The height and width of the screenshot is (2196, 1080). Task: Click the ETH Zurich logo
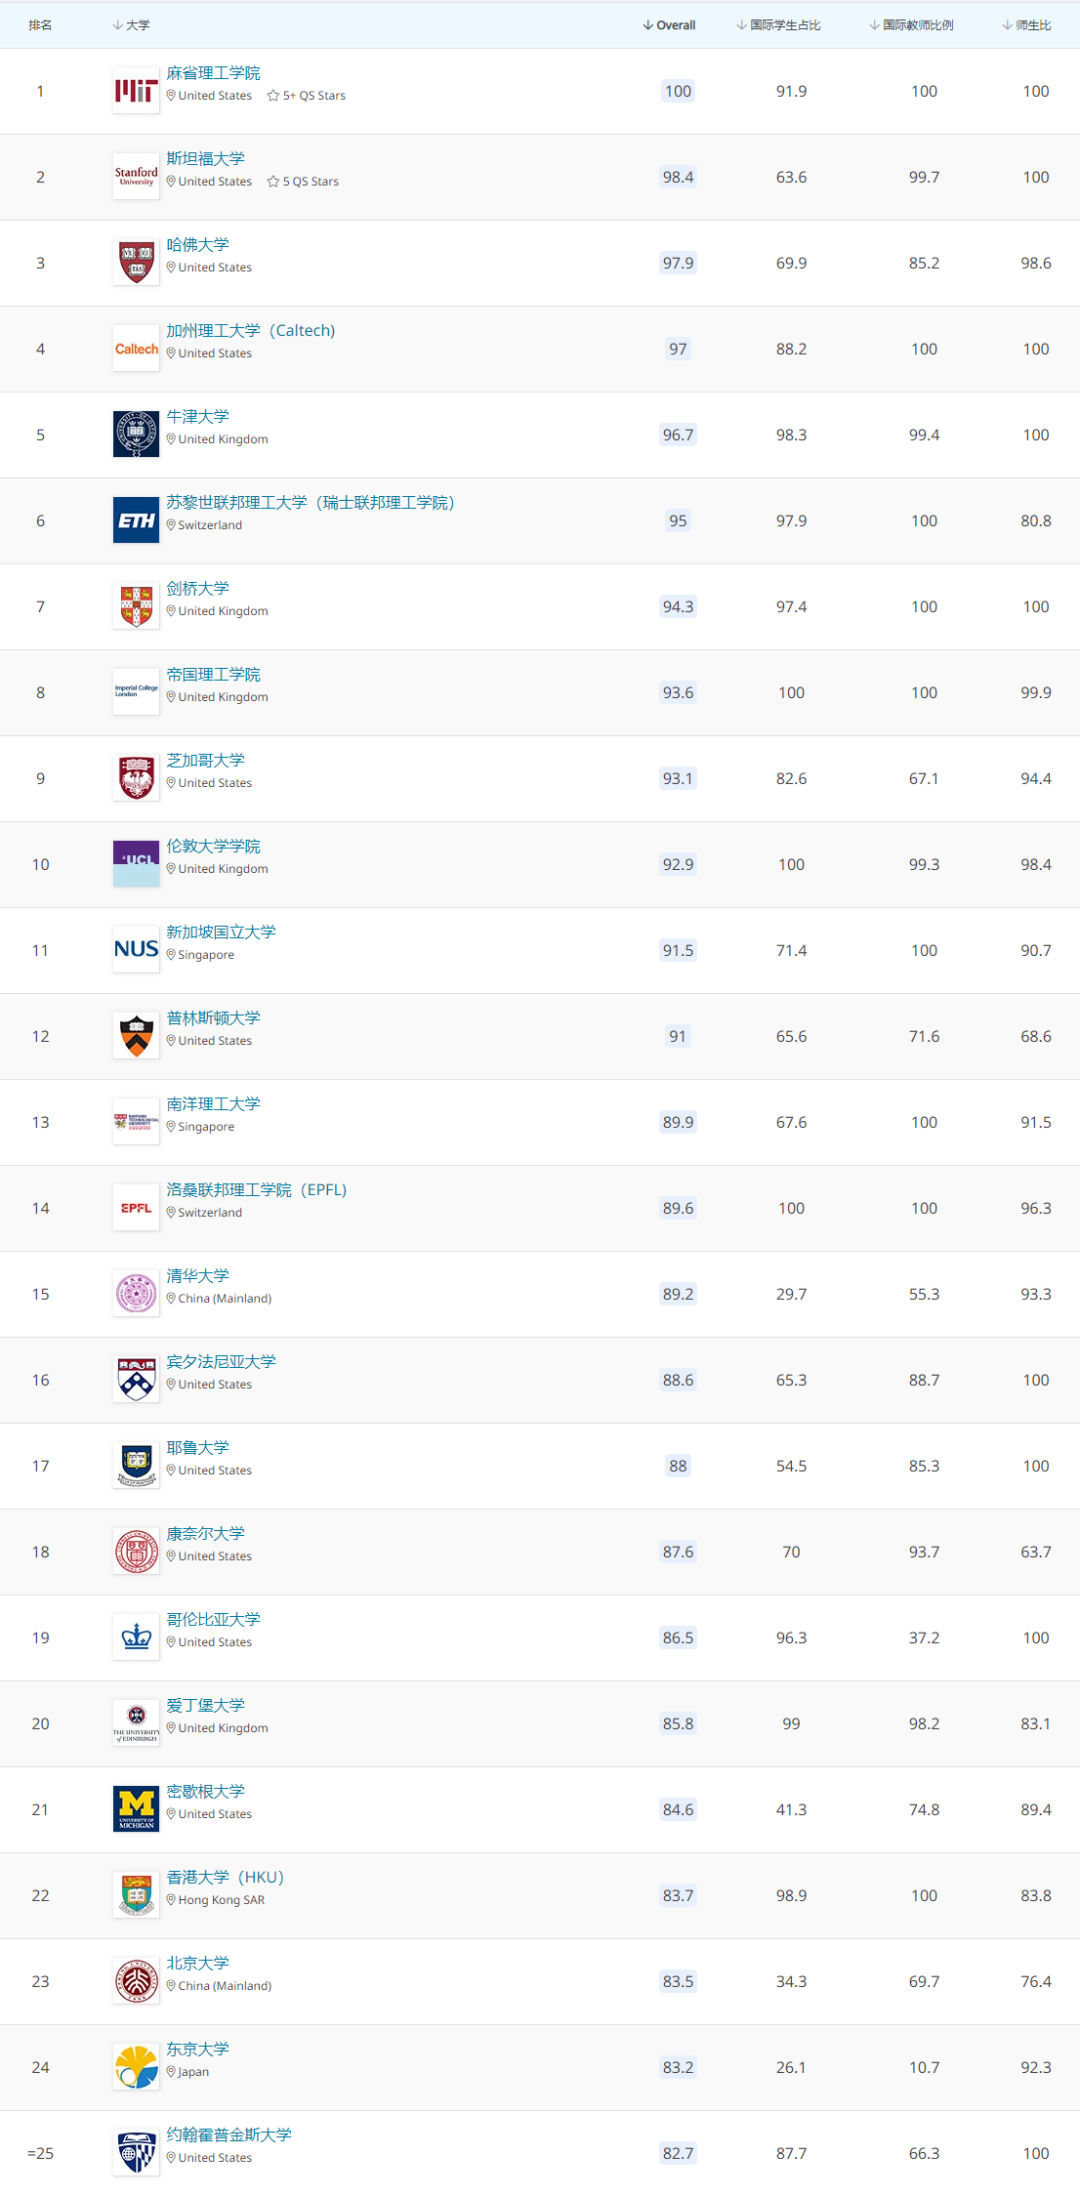(136, 521)
